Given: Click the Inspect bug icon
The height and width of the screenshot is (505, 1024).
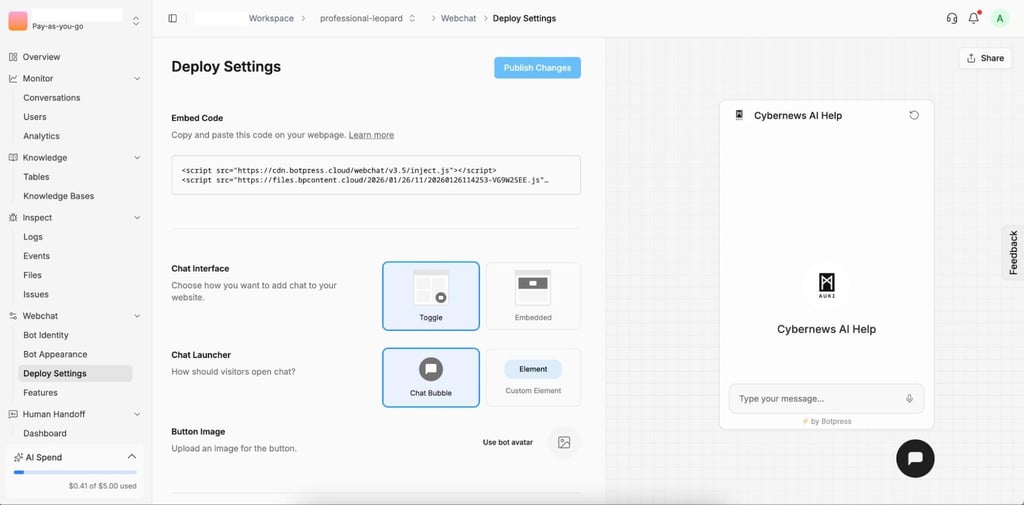Looking at the screenshot, I should (x=13, y=218).
